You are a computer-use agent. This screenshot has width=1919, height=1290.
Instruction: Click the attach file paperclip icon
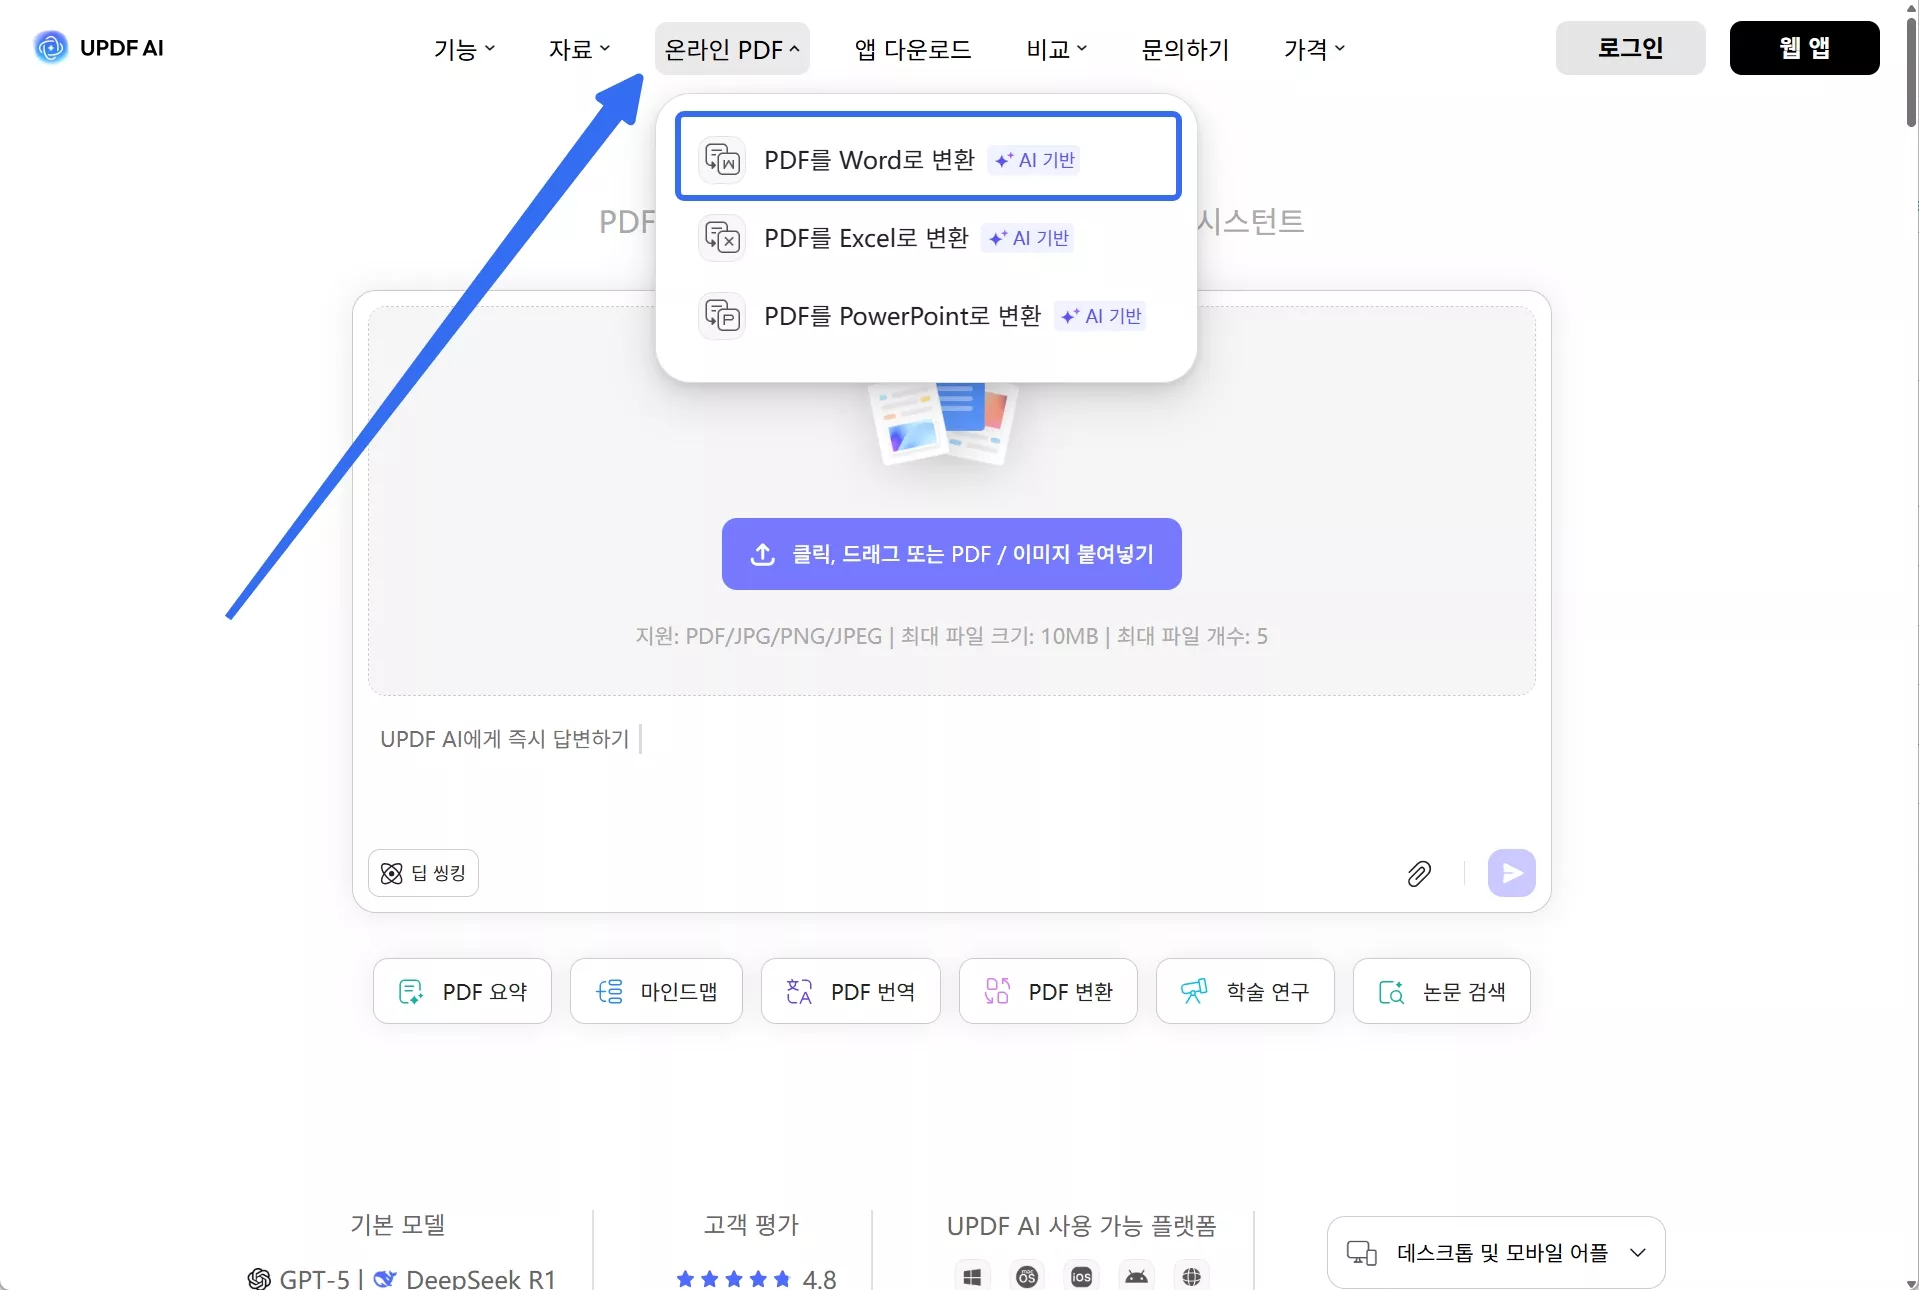(x=1419, y=873)
